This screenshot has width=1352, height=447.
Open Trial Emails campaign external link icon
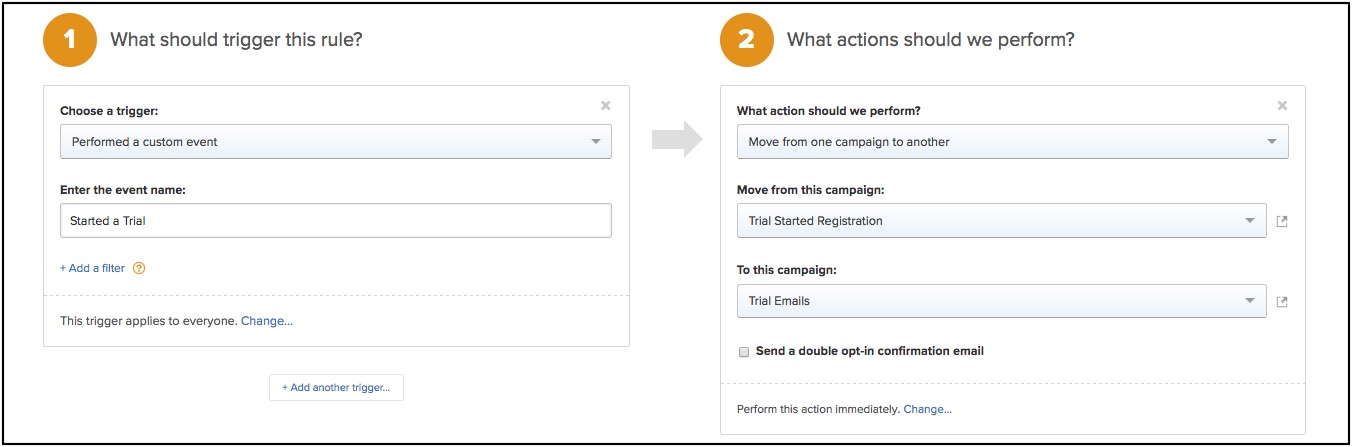pyautogui.click(x=1282, y=301)
